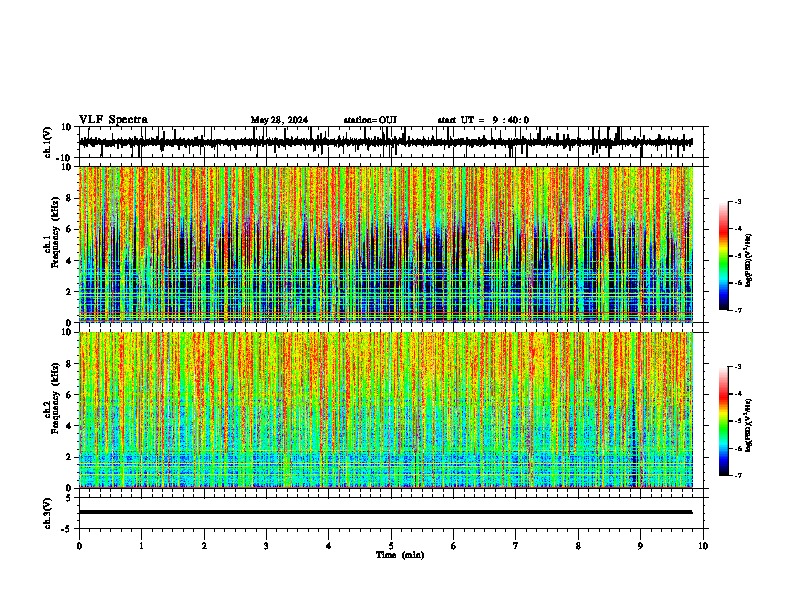
Task: Click the "4" kHz tick on ch.2 spectrogram
Action: tap(70, 426)
